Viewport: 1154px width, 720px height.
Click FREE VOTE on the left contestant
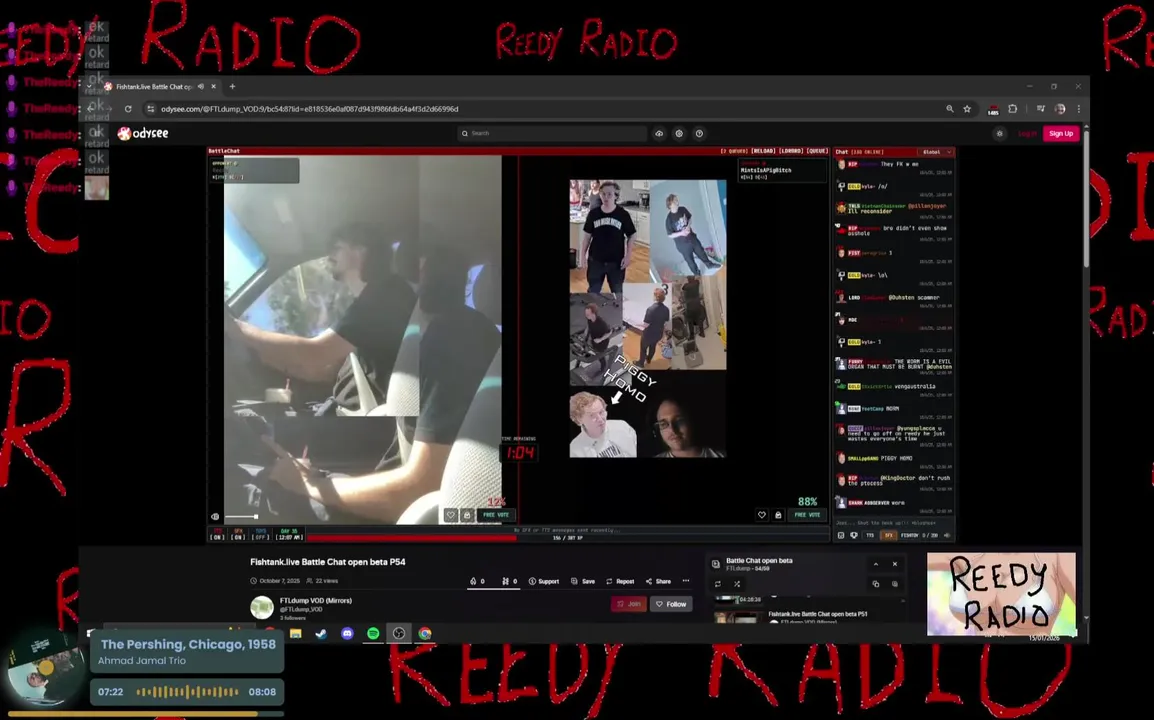496,515
